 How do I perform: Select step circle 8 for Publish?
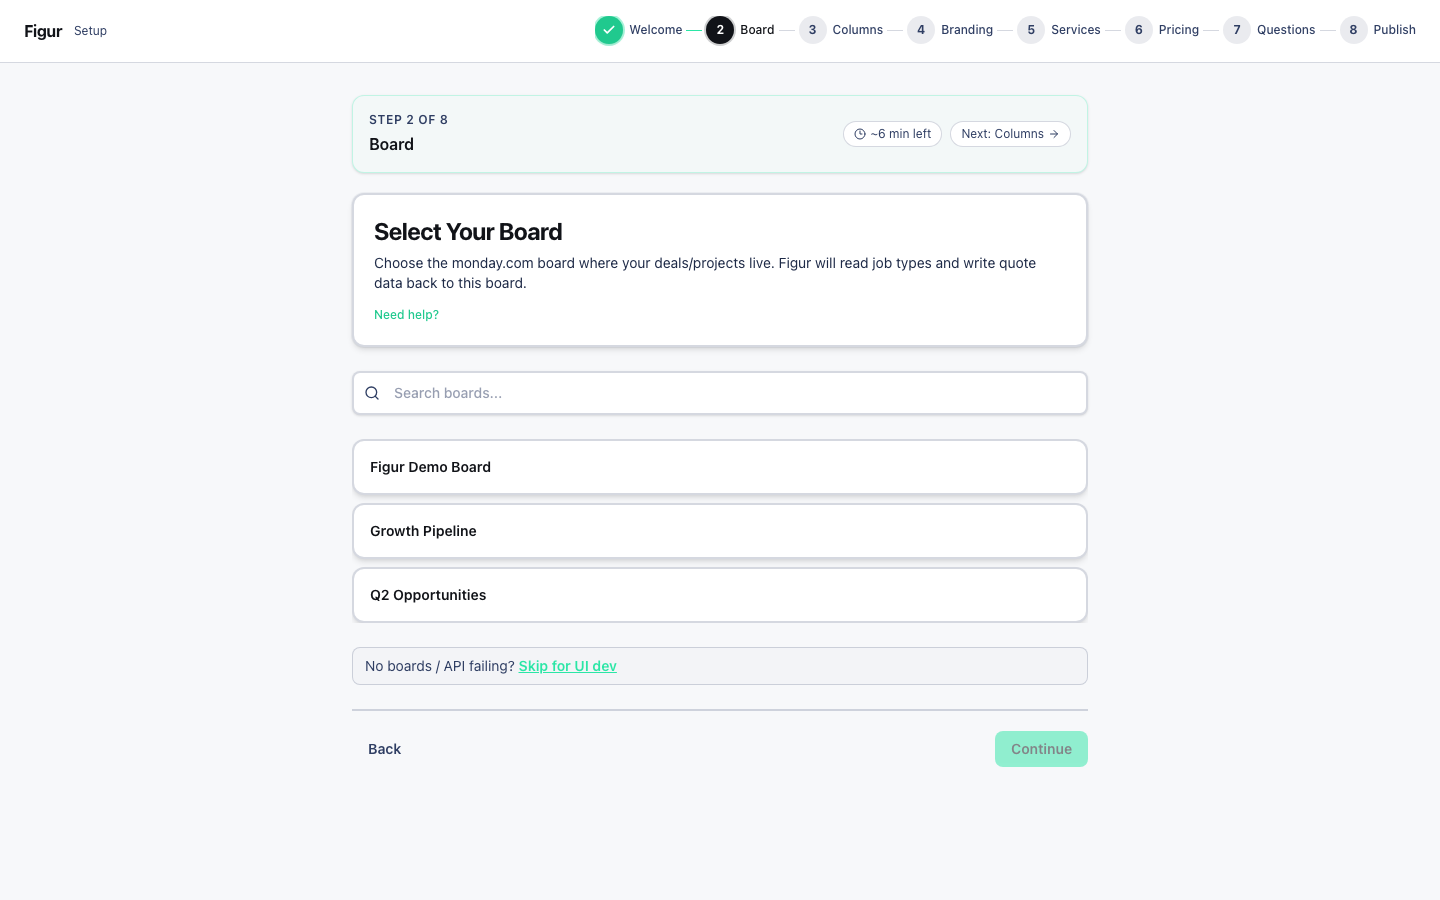(1353, 30)
